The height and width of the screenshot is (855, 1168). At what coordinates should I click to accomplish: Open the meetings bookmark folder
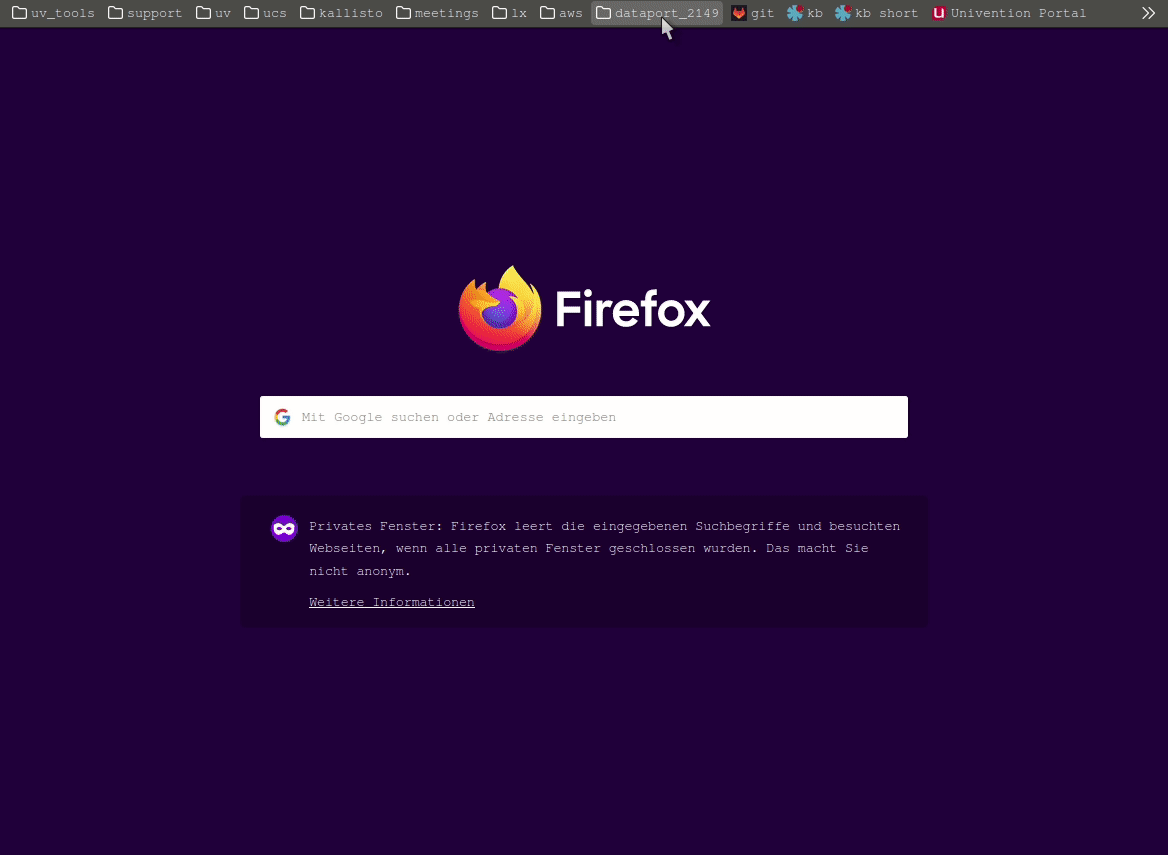(437, 13)
